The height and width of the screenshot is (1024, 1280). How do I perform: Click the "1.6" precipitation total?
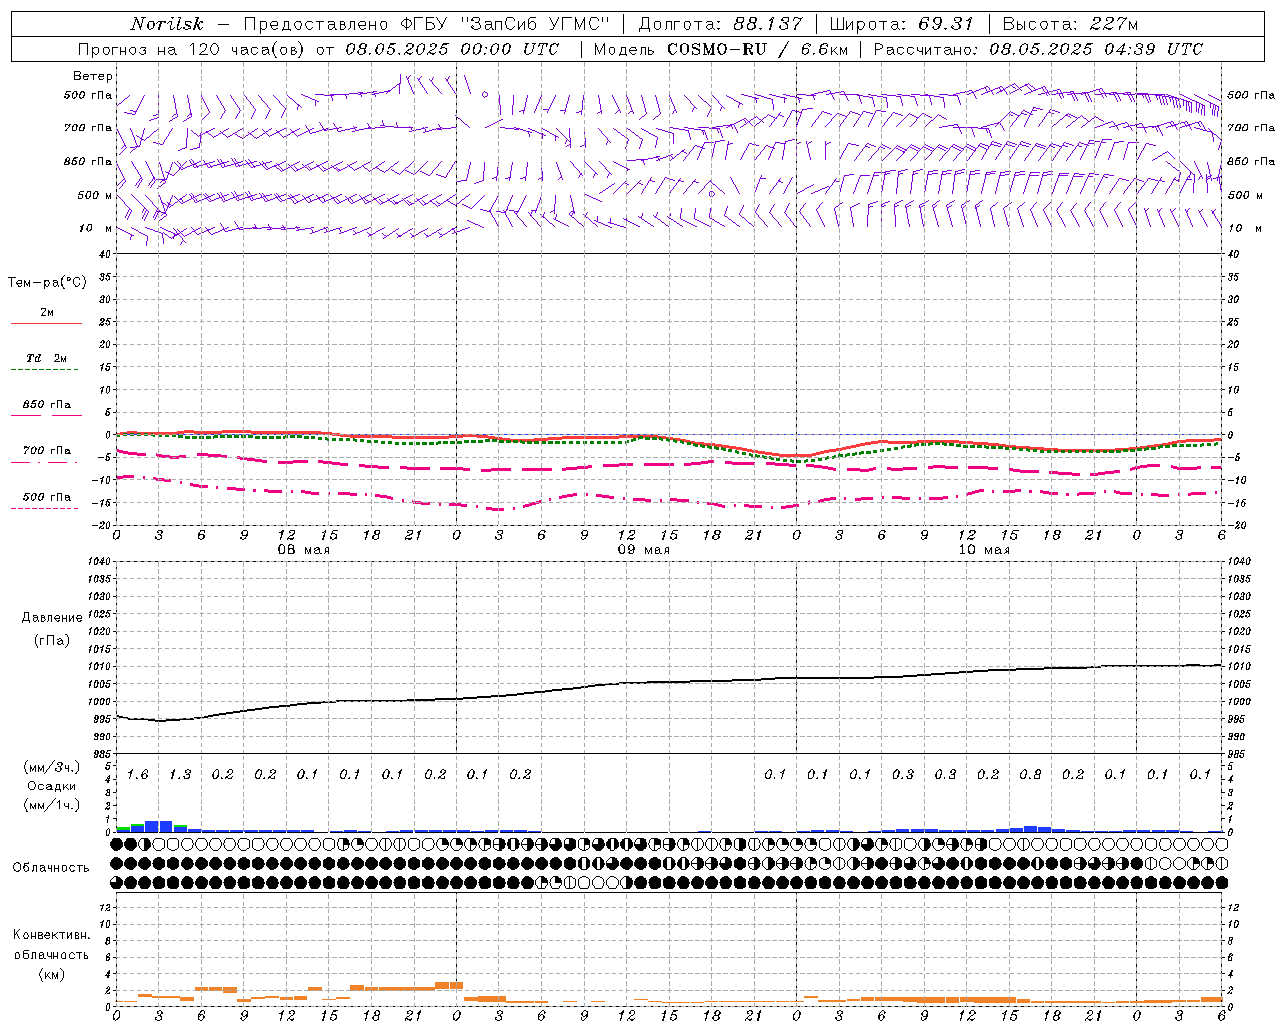pyautogui.click(x=138, y=775)
